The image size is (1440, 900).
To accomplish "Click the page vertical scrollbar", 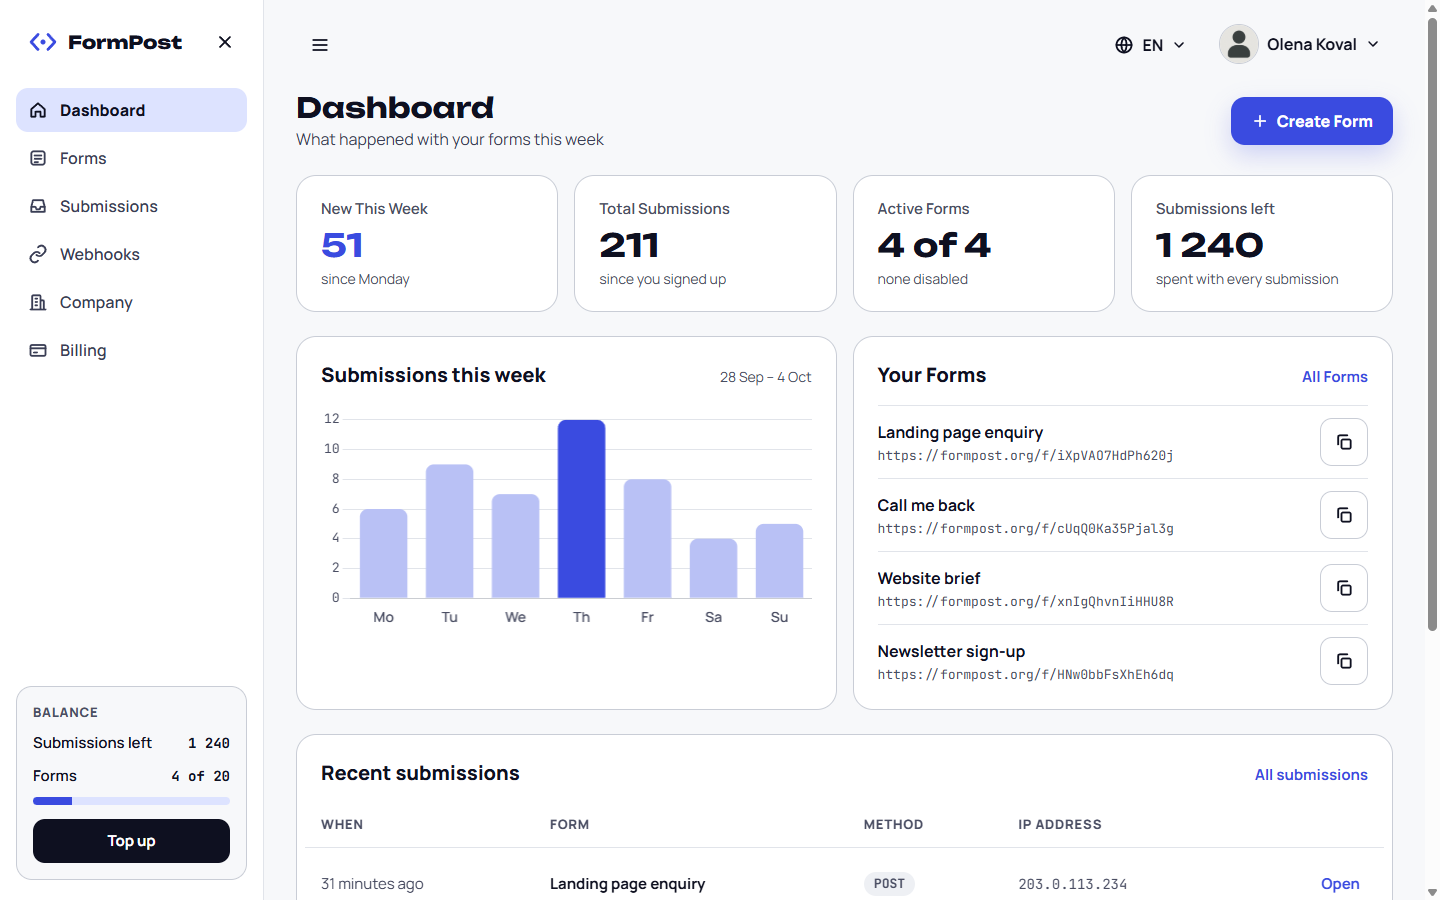I will click(1432, 325).
